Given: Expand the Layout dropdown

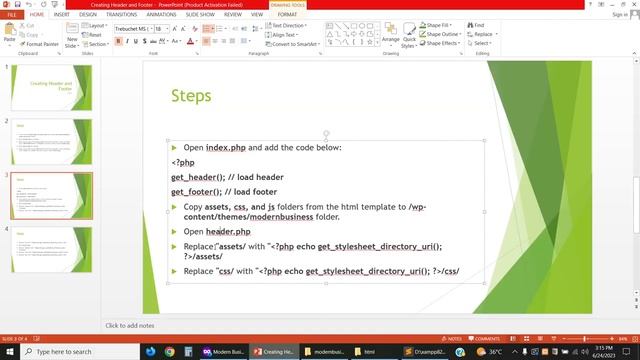Looking at the screenshot, I should [x=95, y=26].
